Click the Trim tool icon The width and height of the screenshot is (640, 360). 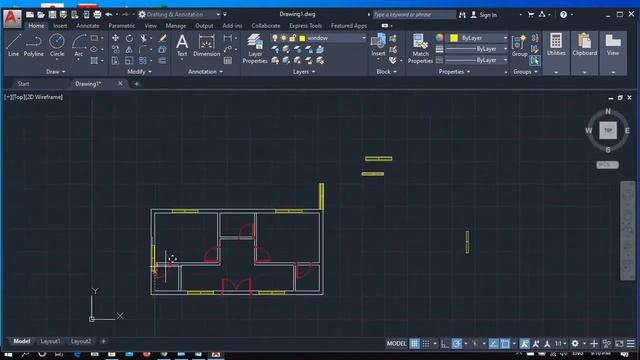coord(143,38)
